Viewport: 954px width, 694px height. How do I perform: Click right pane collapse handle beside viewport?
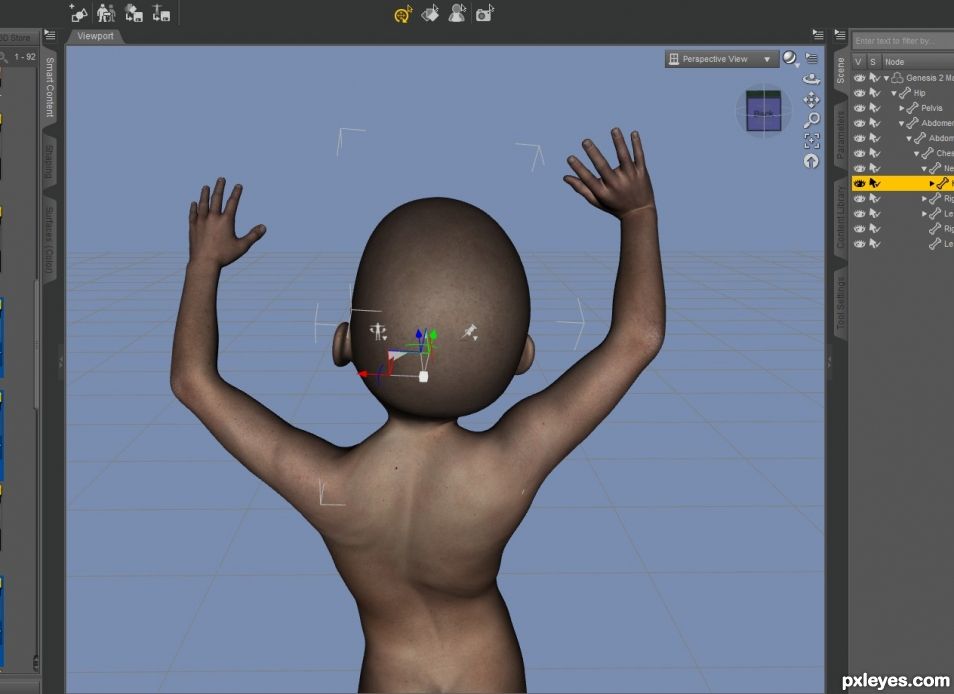829,363
